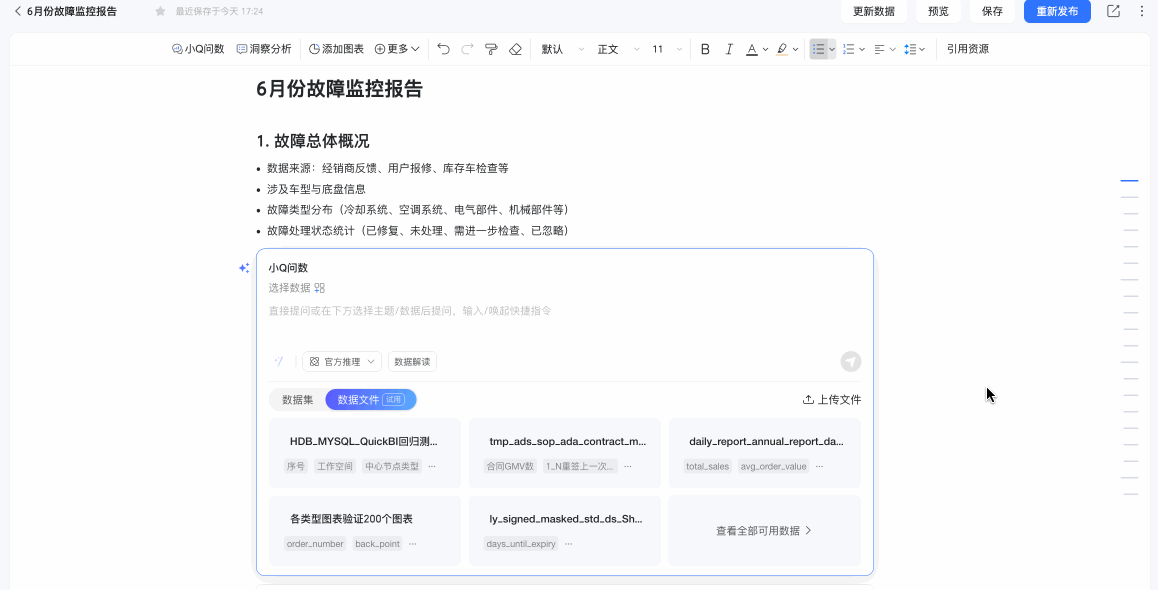Click the eraser clear formatting icon
Viewport: 1158px width, 590px height.
[515, 49]
